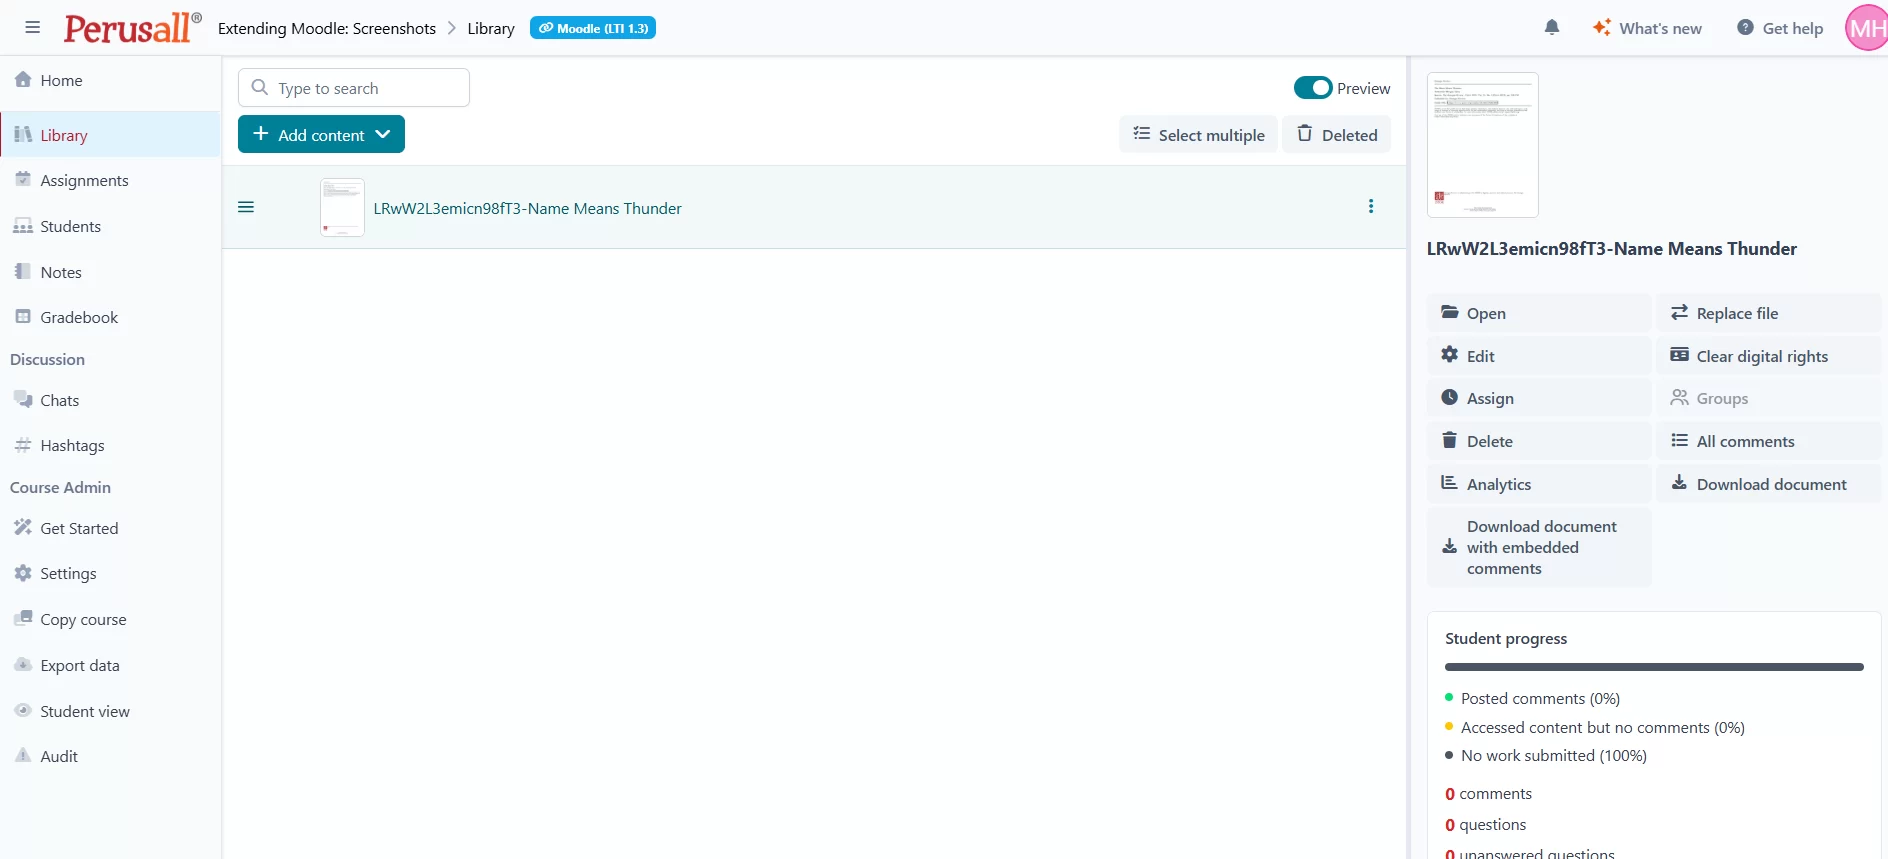Viewport: 1888px width, 859px height.
Task: Click the Student progress bar
Action: (1653, 667)
